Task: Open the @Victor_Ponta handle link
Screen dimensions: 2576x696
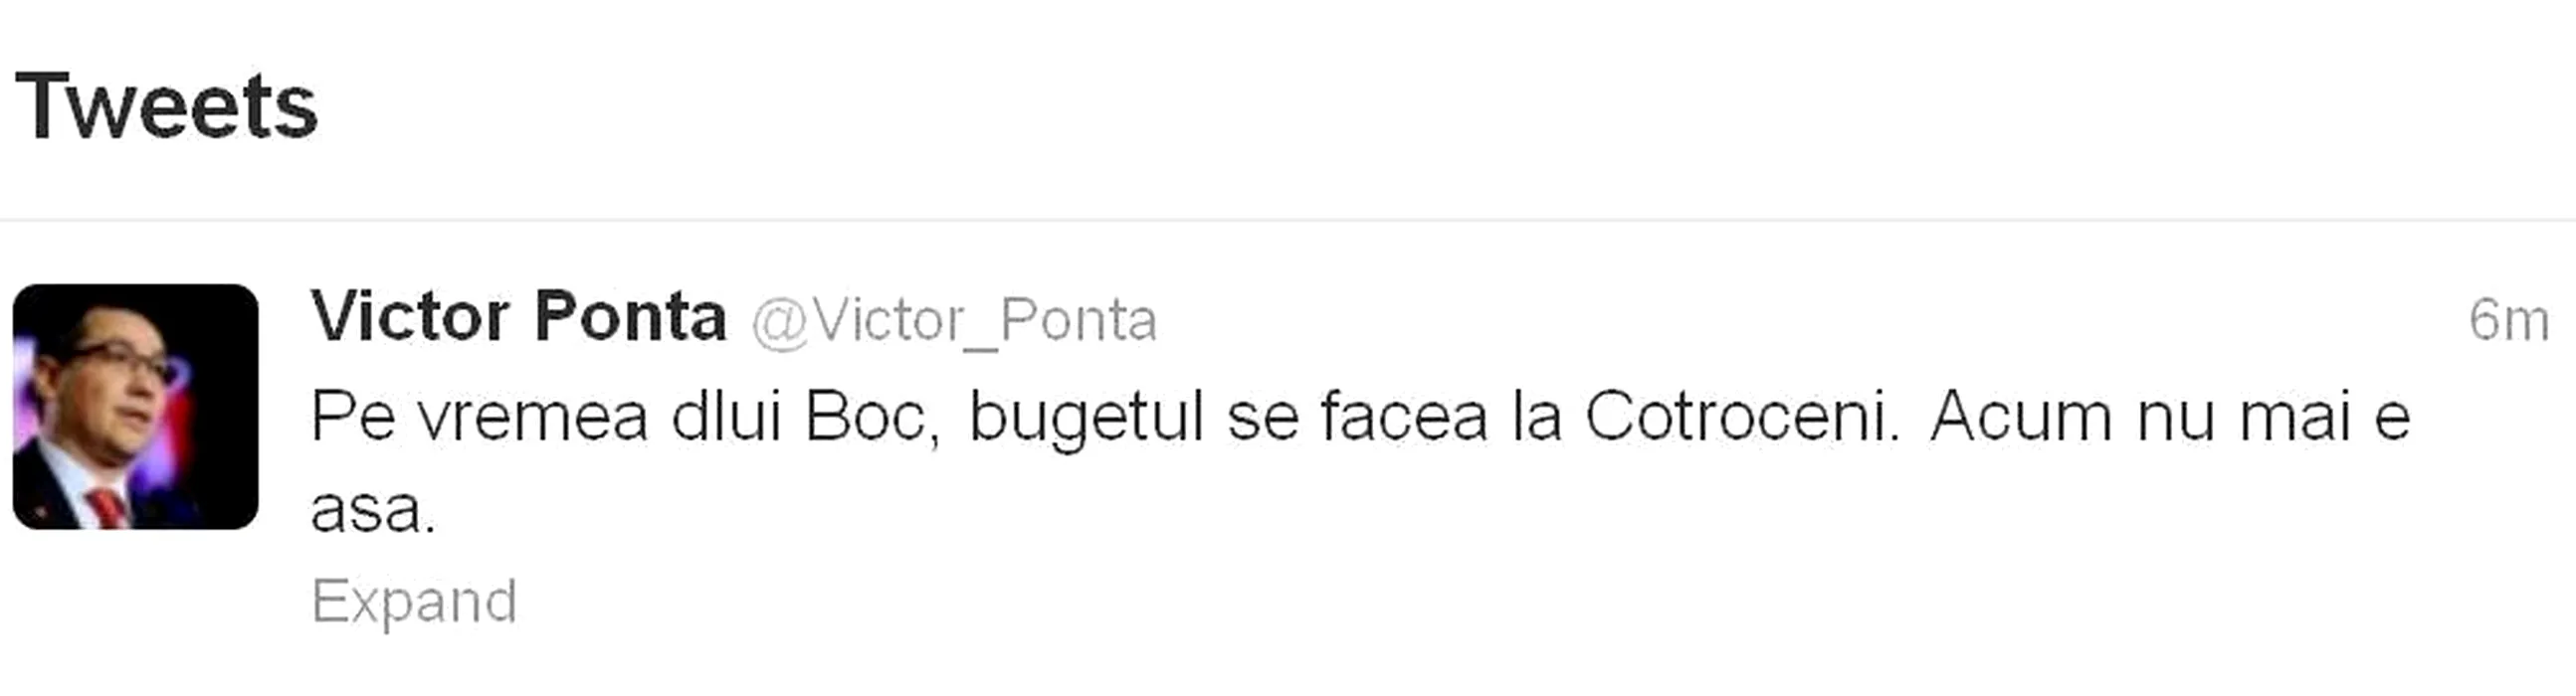Action: pos(955,322)
